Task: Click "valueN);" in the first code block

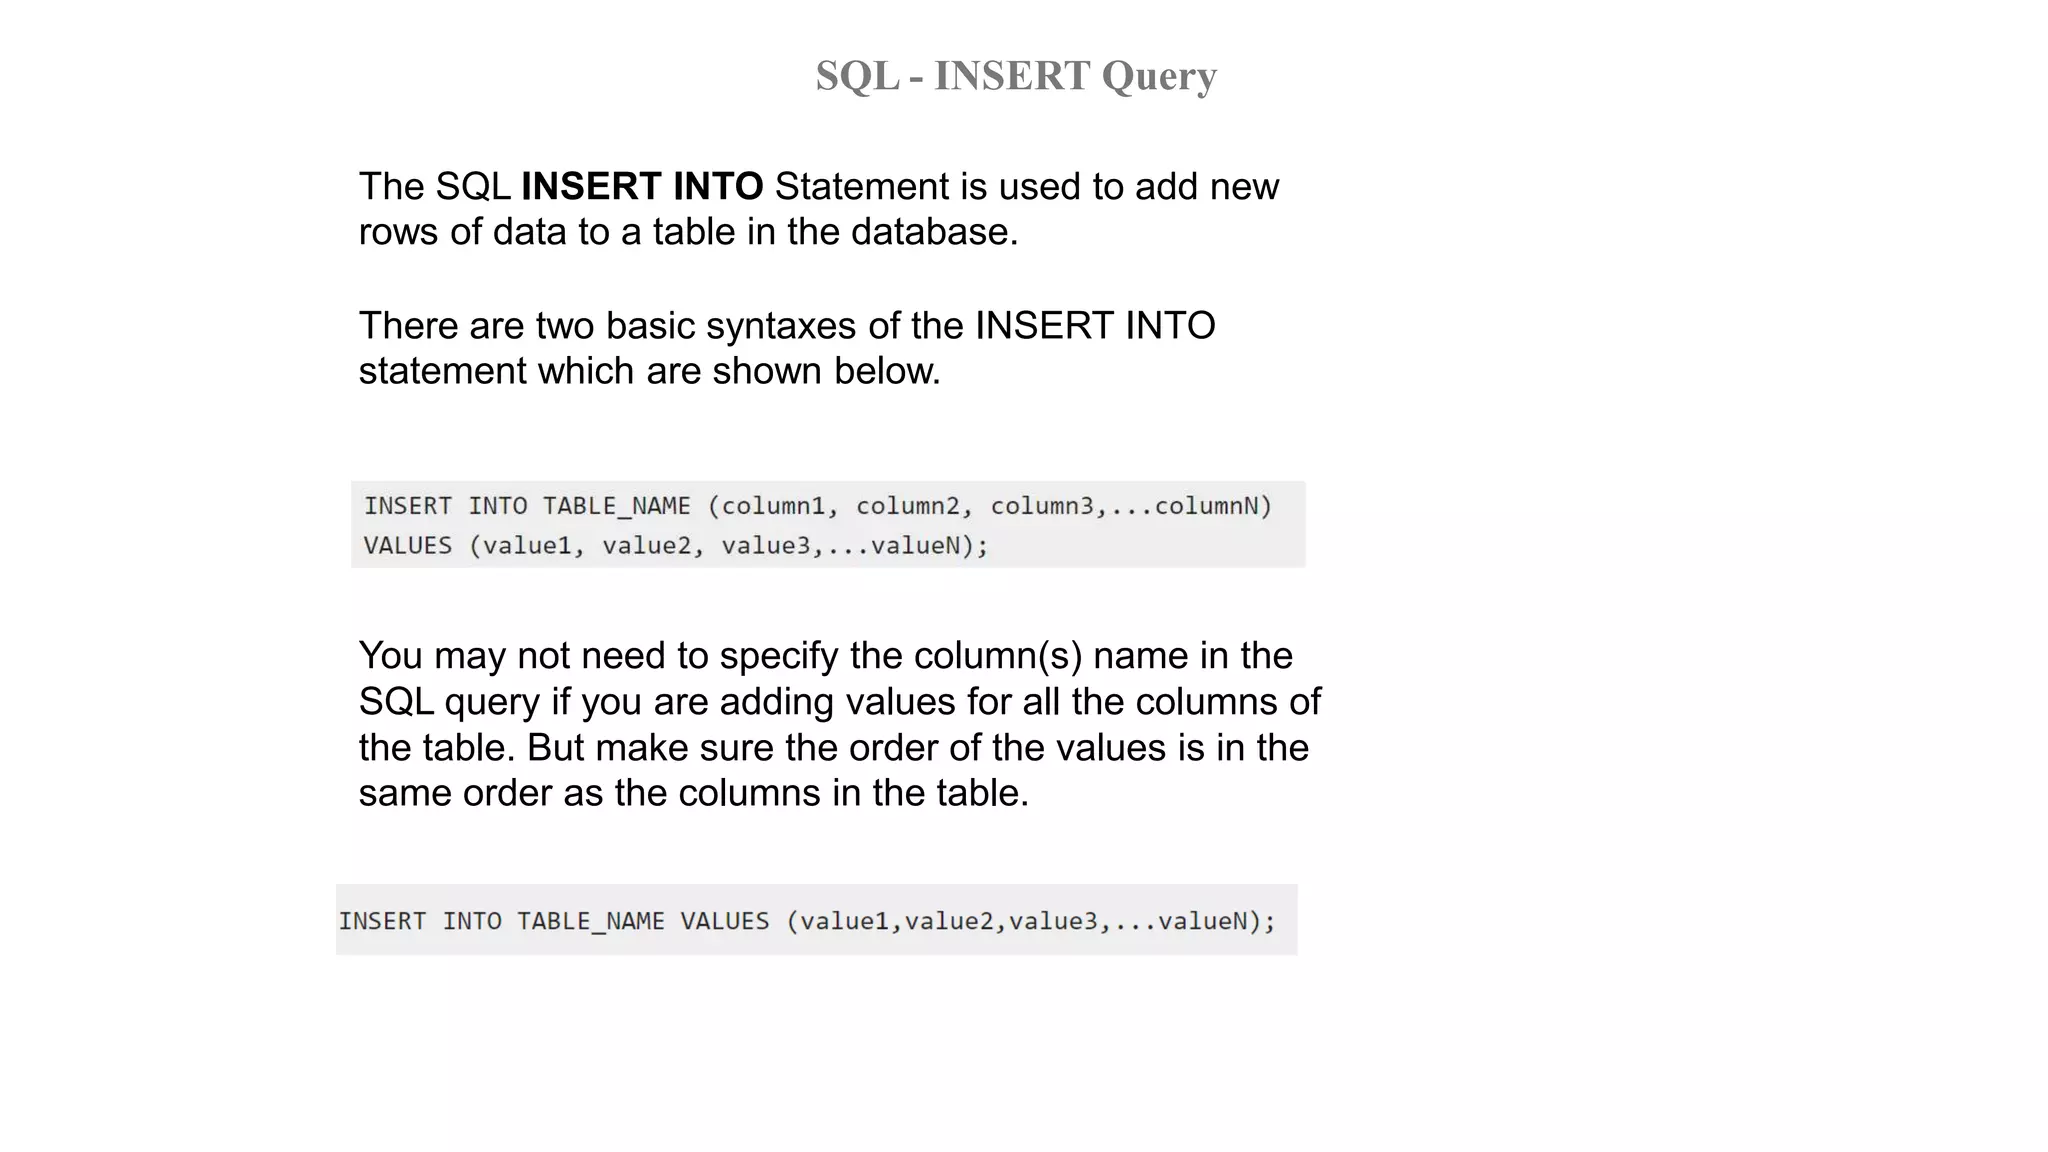Action: click(929, 546)
